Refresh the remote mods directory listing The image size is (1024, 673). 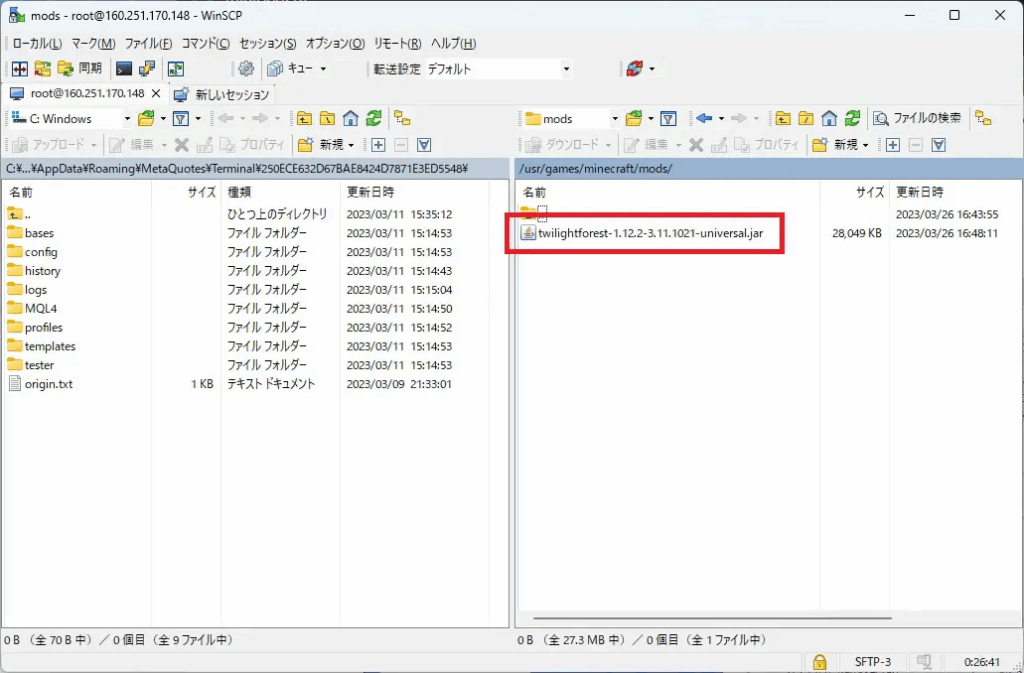coord(852,118)
